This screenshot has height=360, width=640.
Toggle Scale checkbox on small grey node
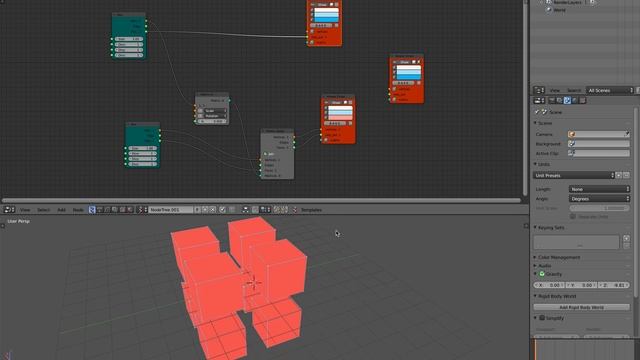click(200, 111)
